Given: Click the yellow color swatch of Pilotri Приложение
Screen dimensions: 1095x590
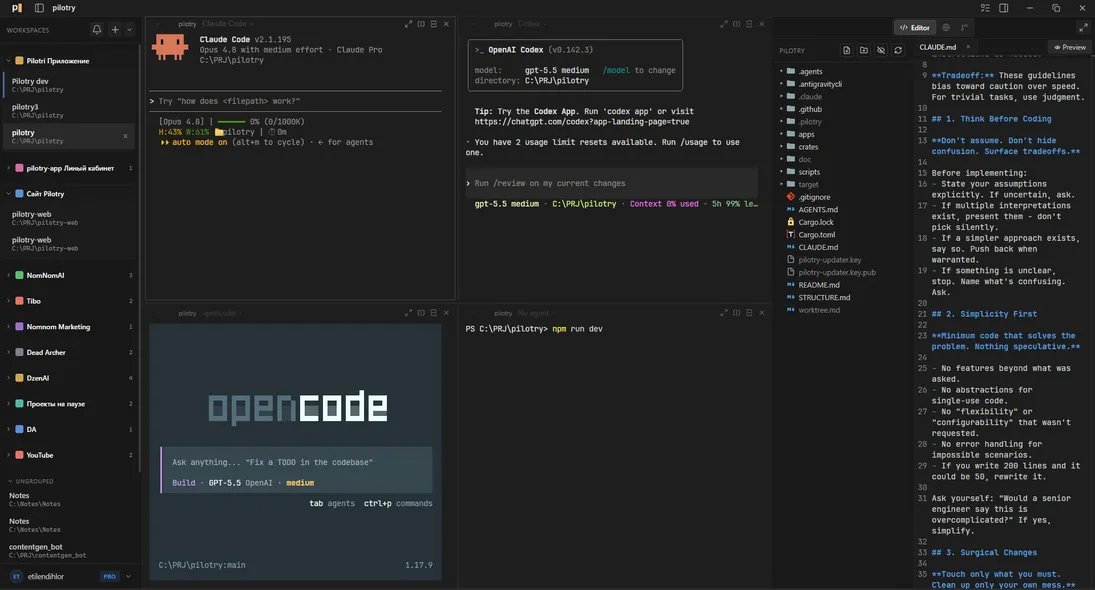Looking at the screenshot, I should click(20, 61).
